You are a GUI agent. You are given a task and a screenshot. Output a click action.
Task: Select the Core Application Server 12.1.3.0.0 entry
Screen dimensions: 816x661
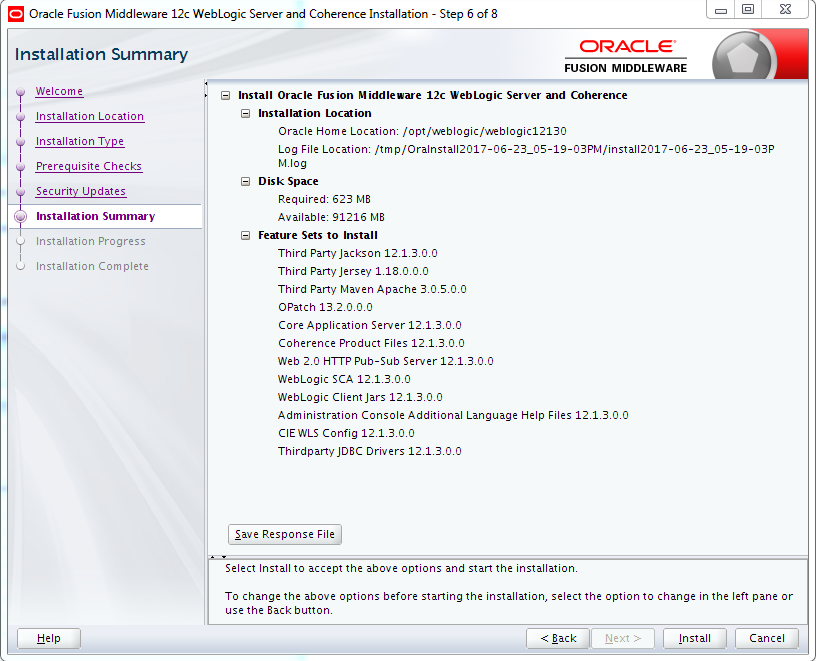369,325
